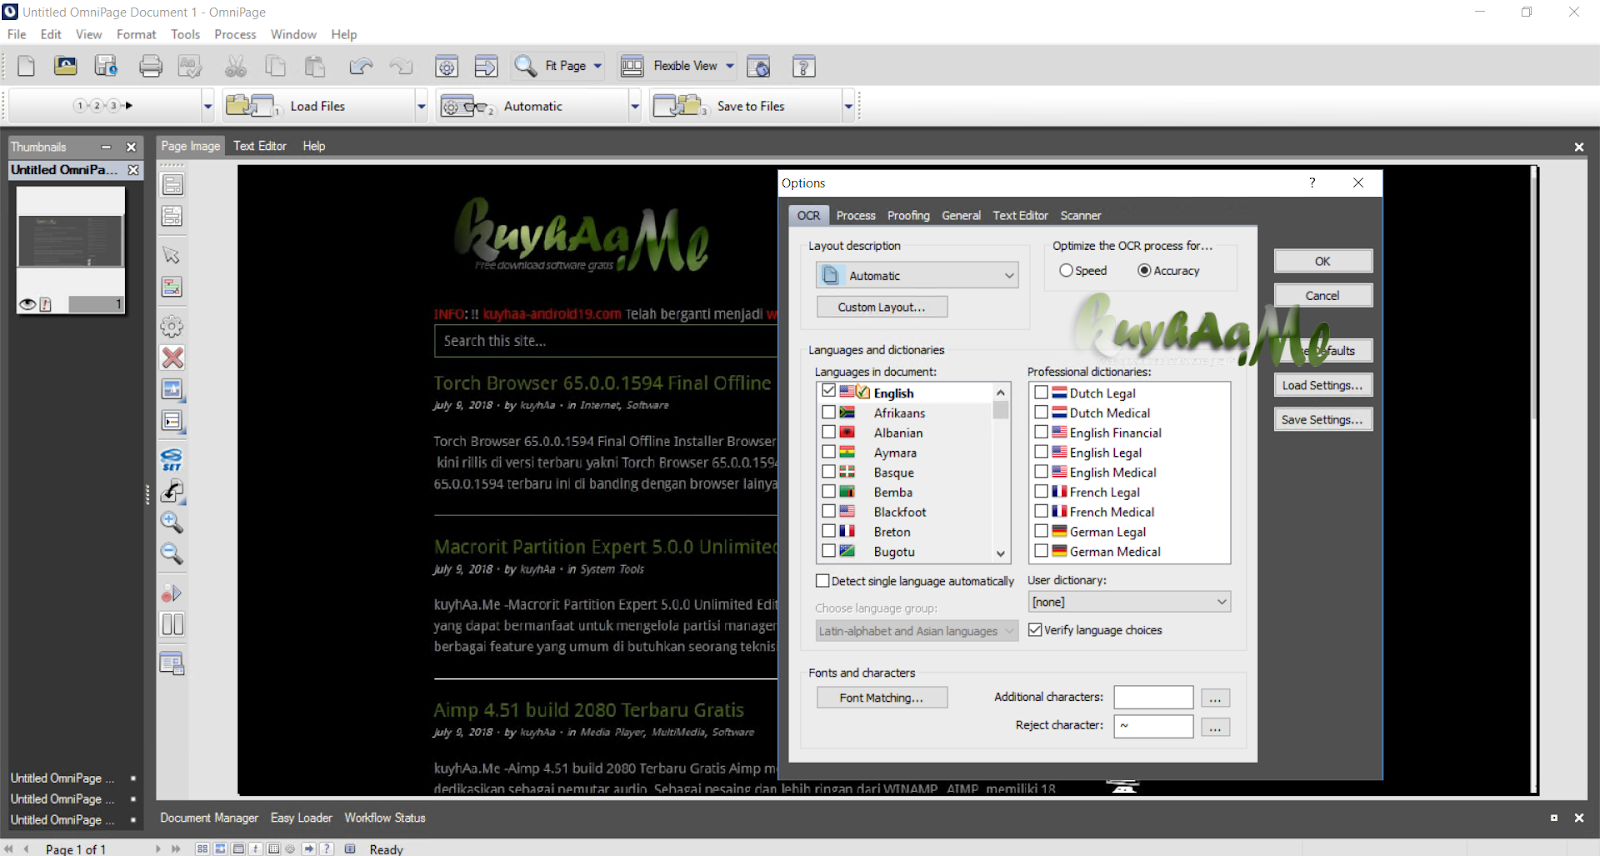
Task: Click the Print icon in toolbar
Action: point(151,66)
